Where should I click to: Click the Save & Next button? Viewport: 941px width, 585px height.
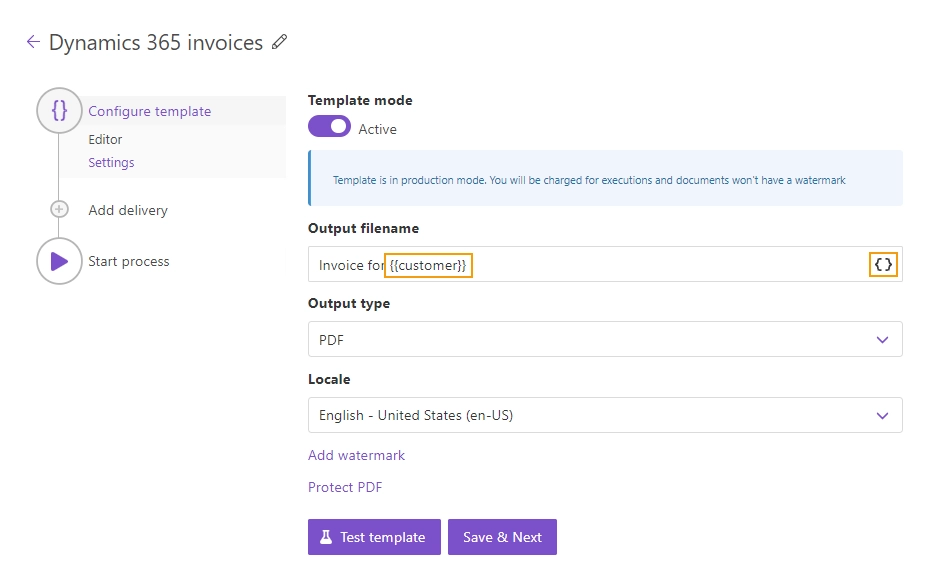coord(502,537)
